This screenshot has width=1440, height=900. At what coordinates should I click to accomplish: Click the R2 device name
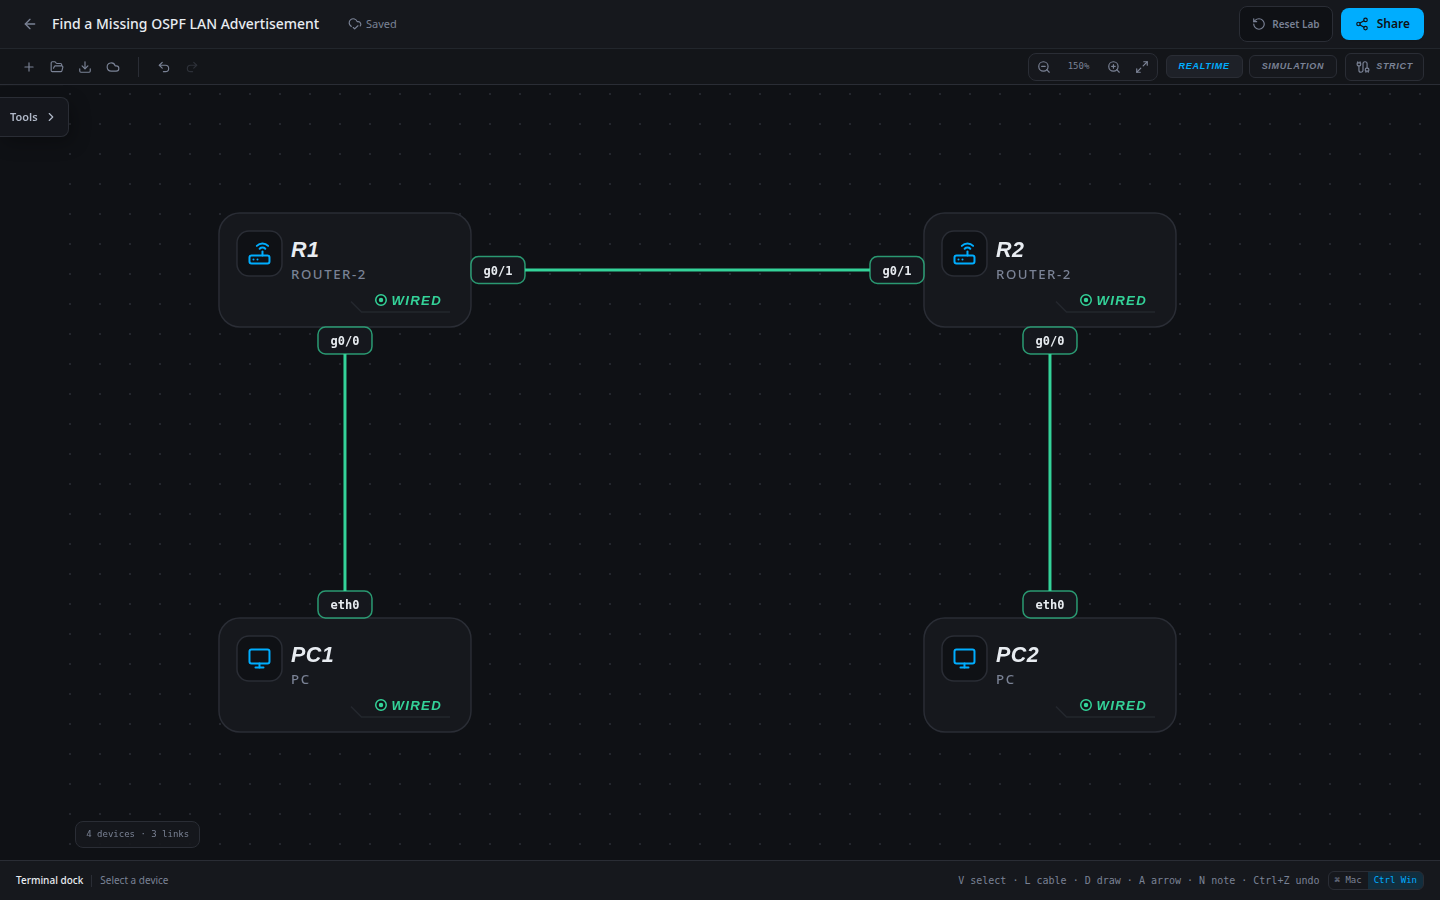[x=1010, y=250]
